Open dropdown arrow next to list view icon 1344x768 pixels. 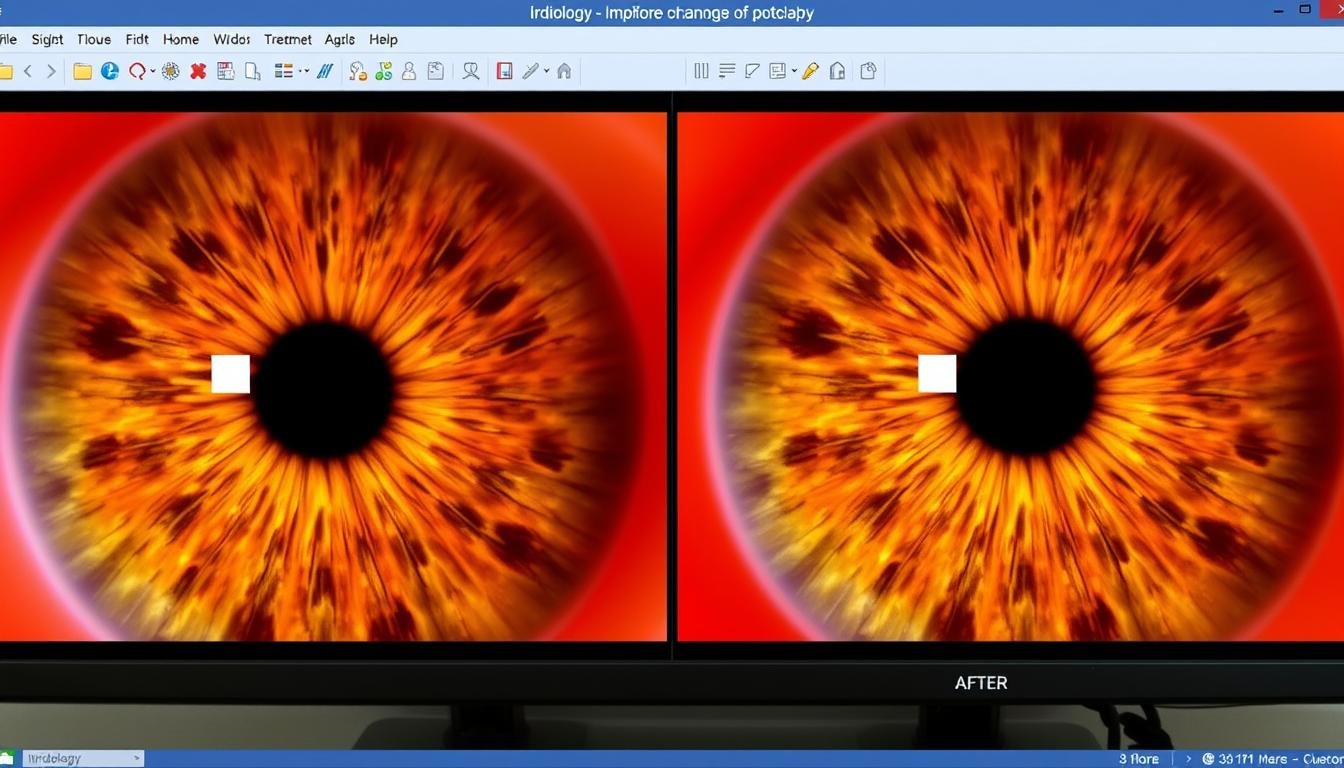[x=304, y=72]
